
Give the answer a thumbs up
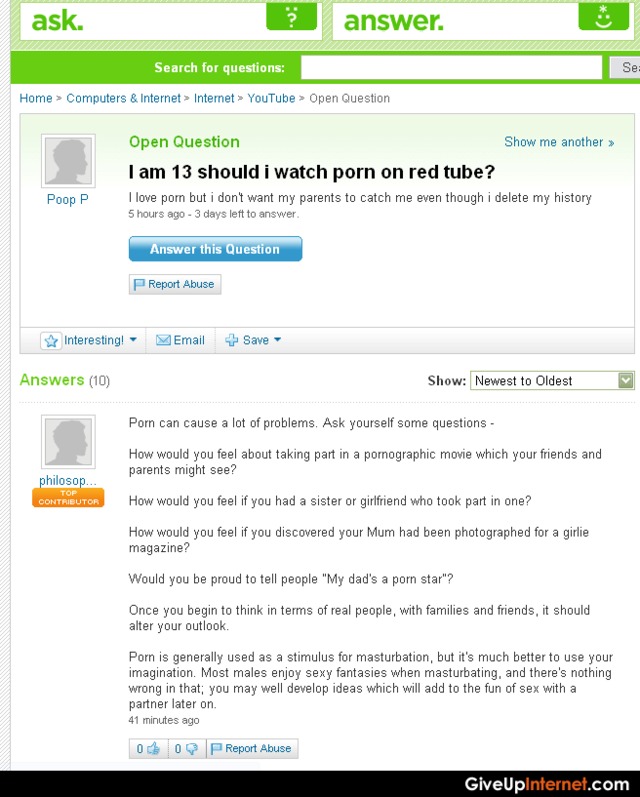tap(148, 748)
